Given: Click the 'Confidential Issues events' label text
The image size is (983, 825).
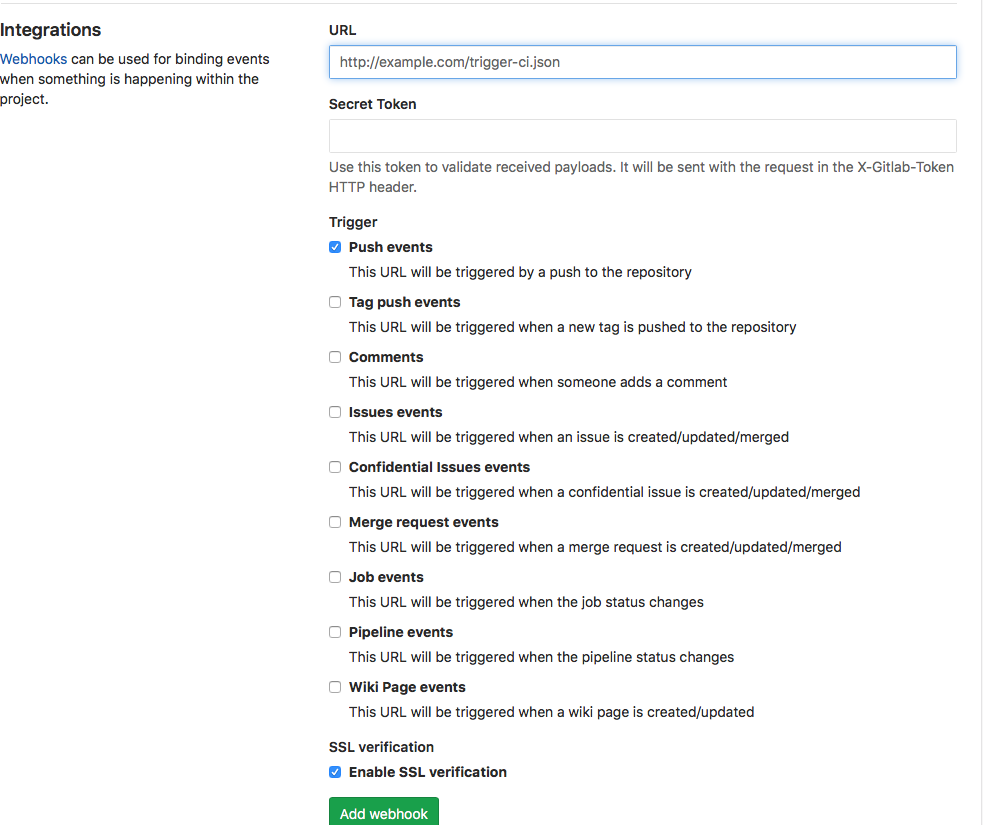Looking at the screenshot, I should tap(439, 467).
